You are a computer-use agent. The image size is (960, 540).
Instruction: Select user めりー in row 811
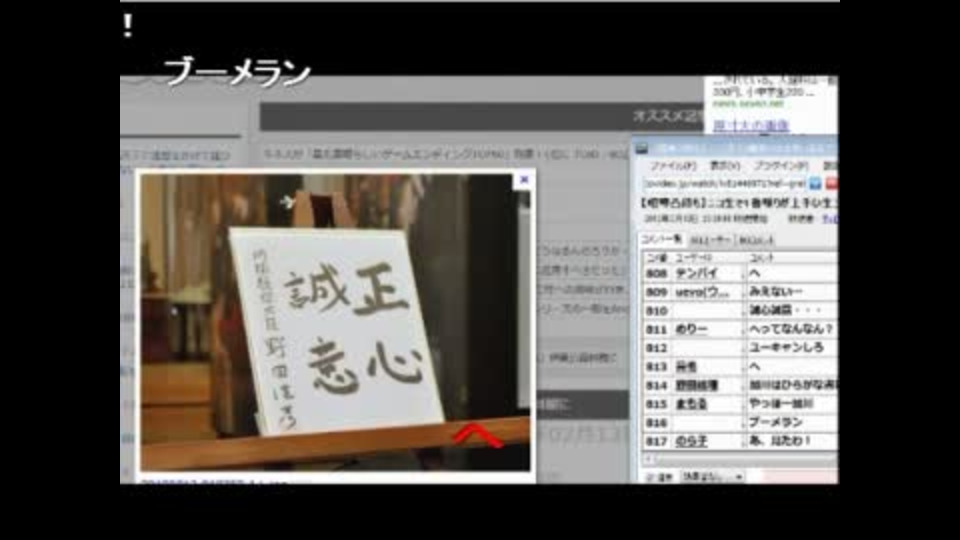[x=691, y=329]
